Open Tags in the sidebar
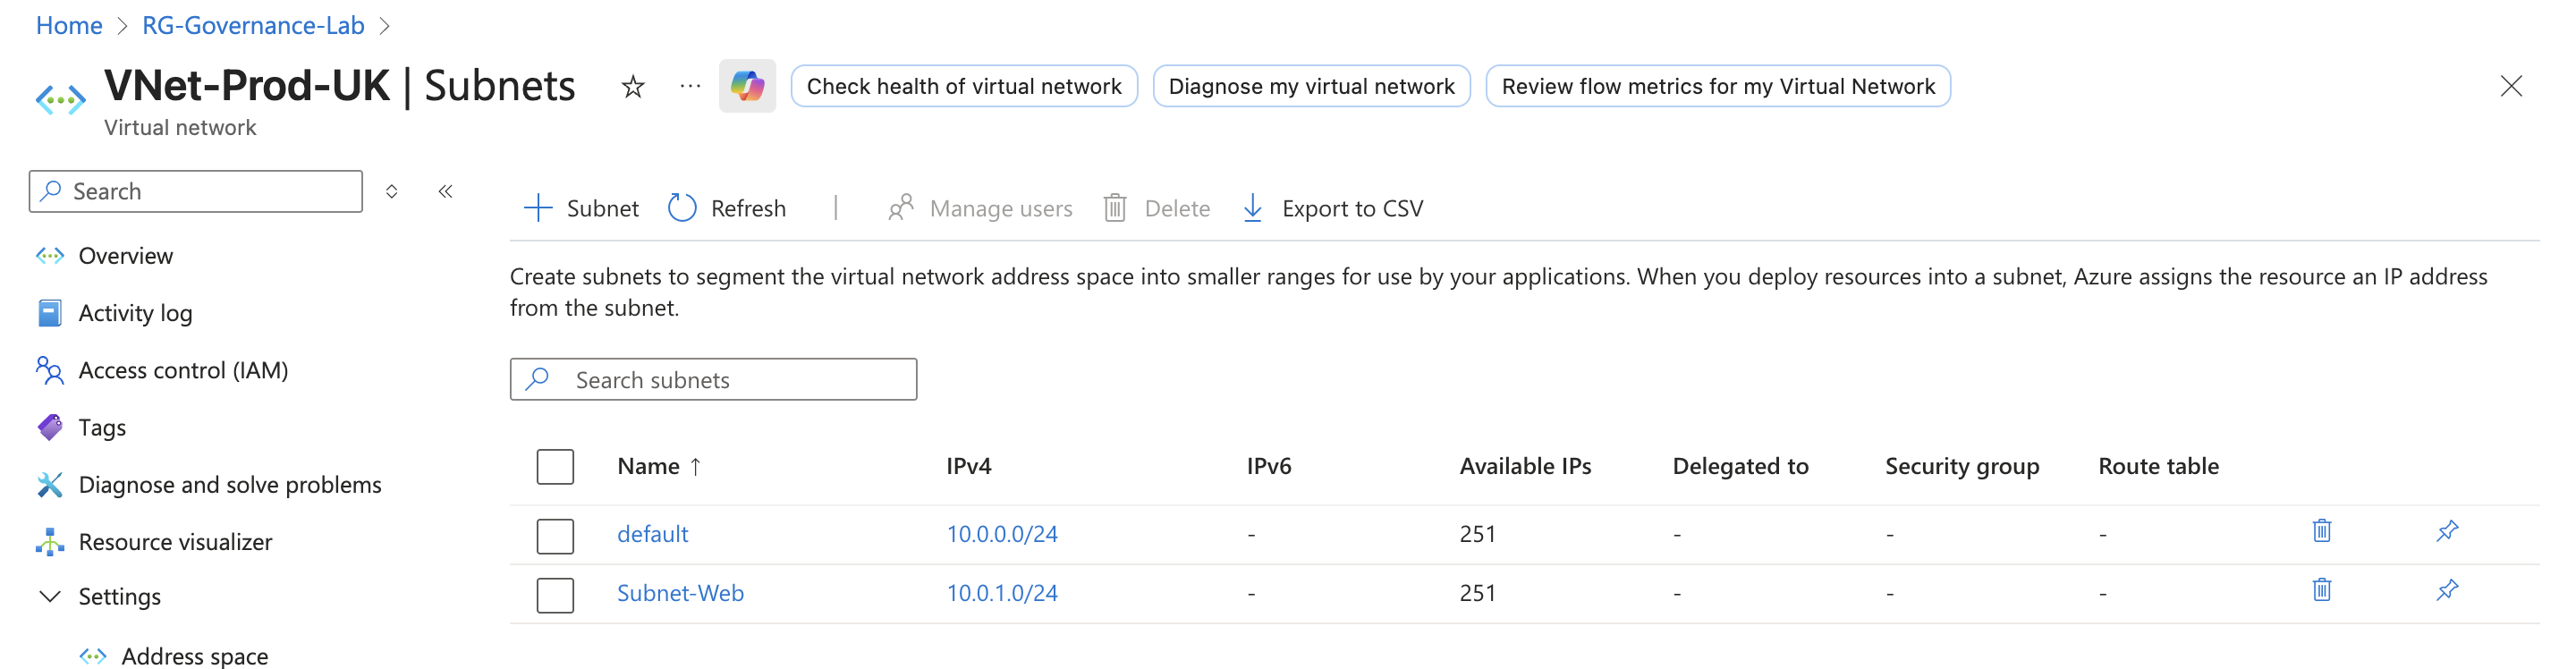2576x669 pixels. (102, 427)
